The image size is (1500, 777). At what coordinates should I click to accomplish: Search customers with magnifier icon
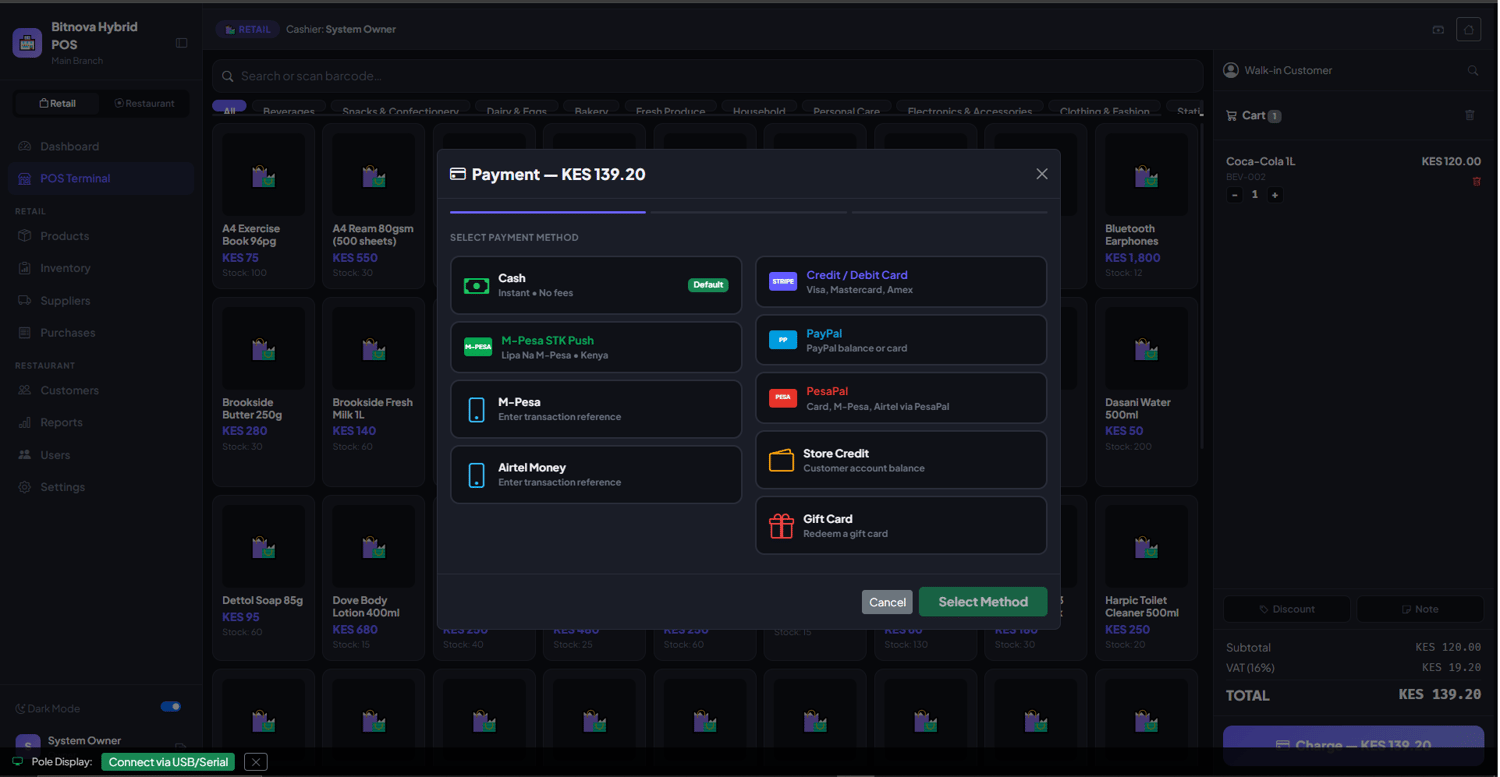pos(1473,71)
